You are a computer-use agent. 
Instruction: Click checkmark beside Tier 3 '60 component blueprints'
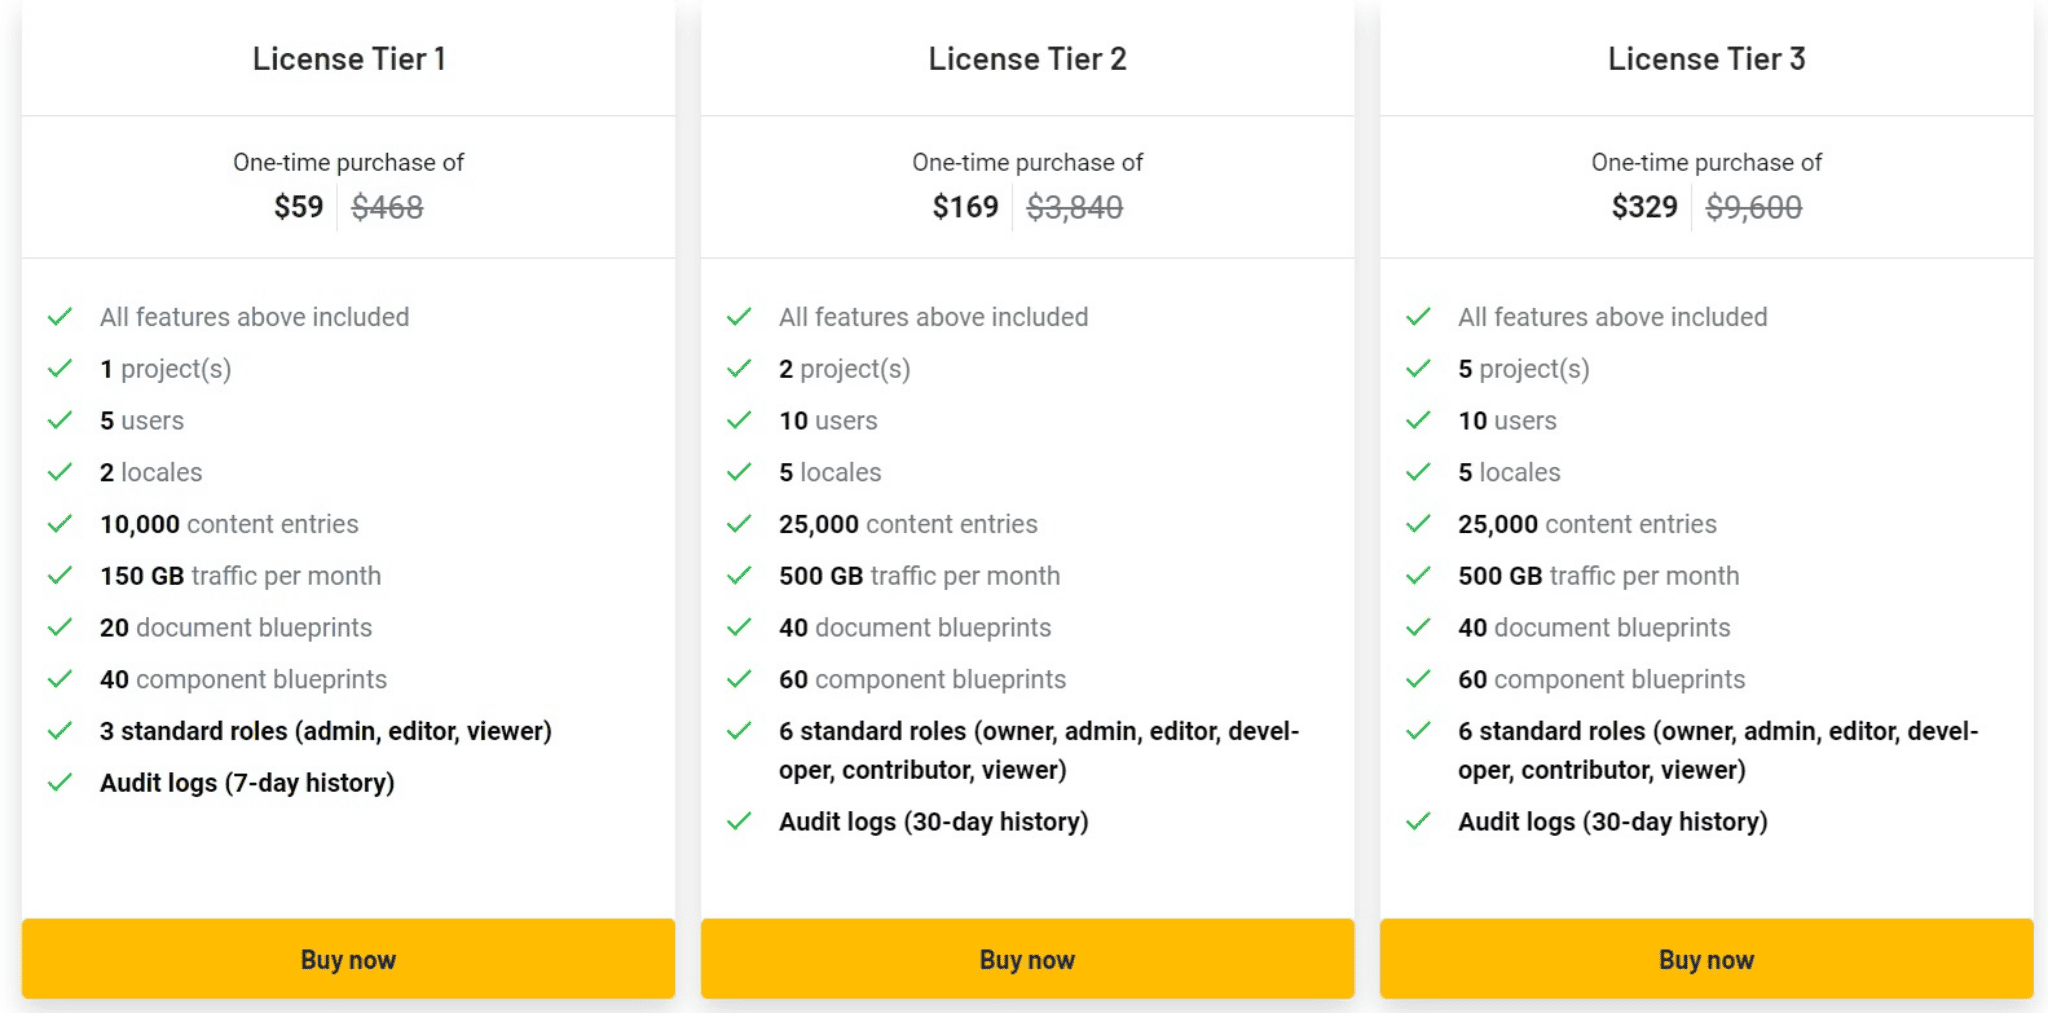pyautogui.click(x=1418, y=679)
